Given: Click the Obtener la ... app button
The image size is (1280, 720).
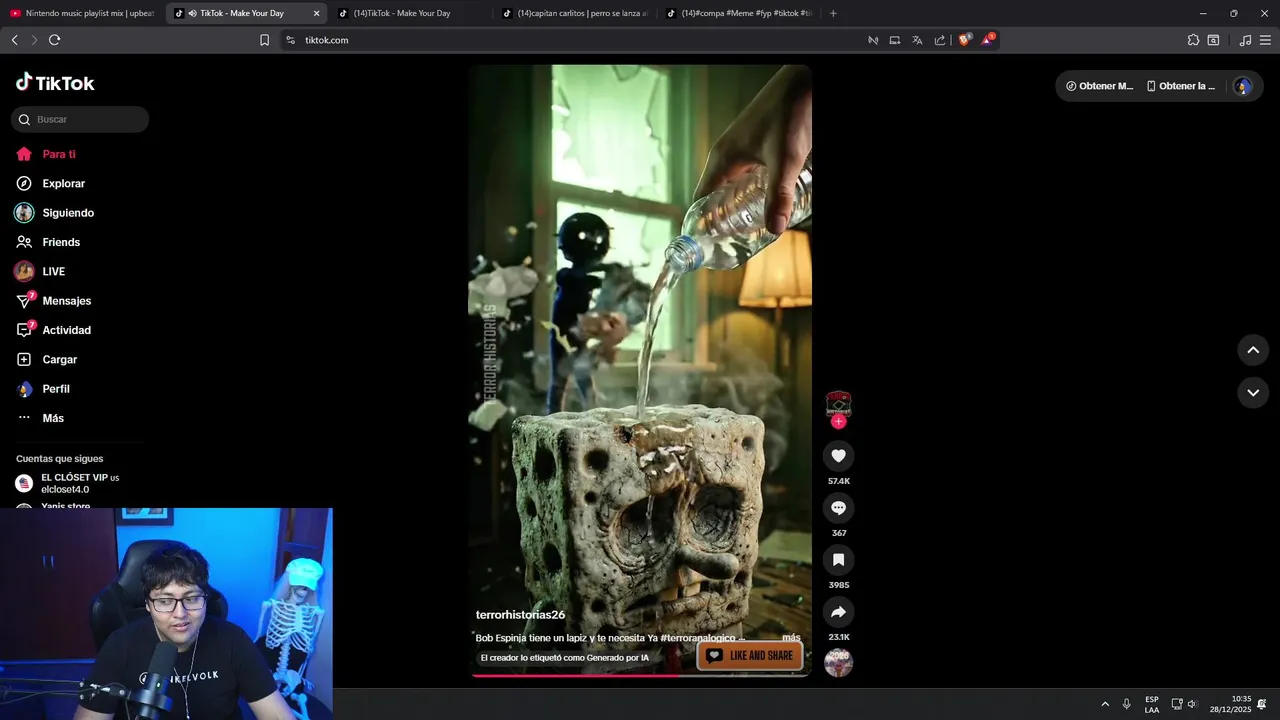Looking at the screenshot, I should click(1181, 86).
